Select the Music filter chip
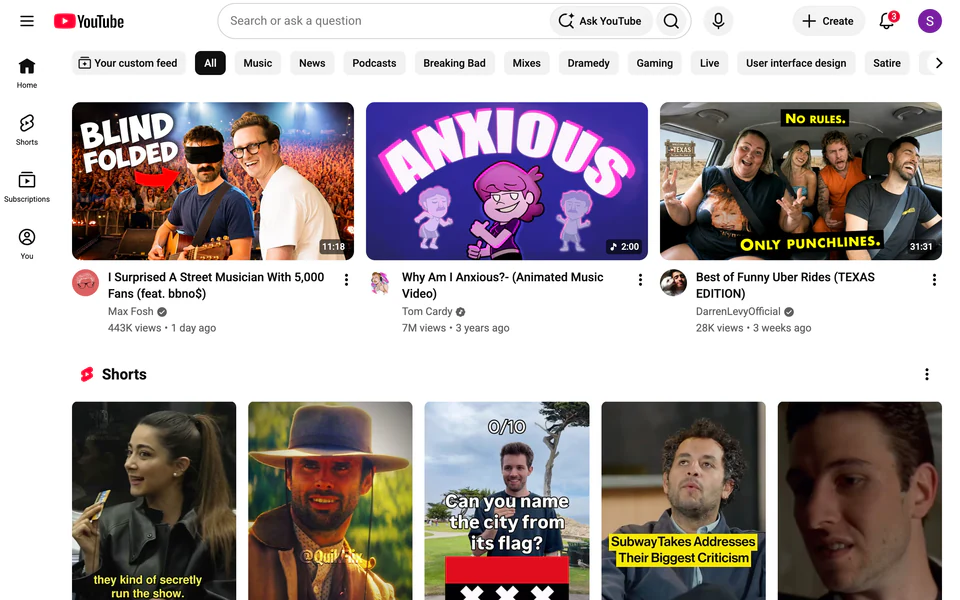This screenshot has height=600, width=960. (258, 63)
